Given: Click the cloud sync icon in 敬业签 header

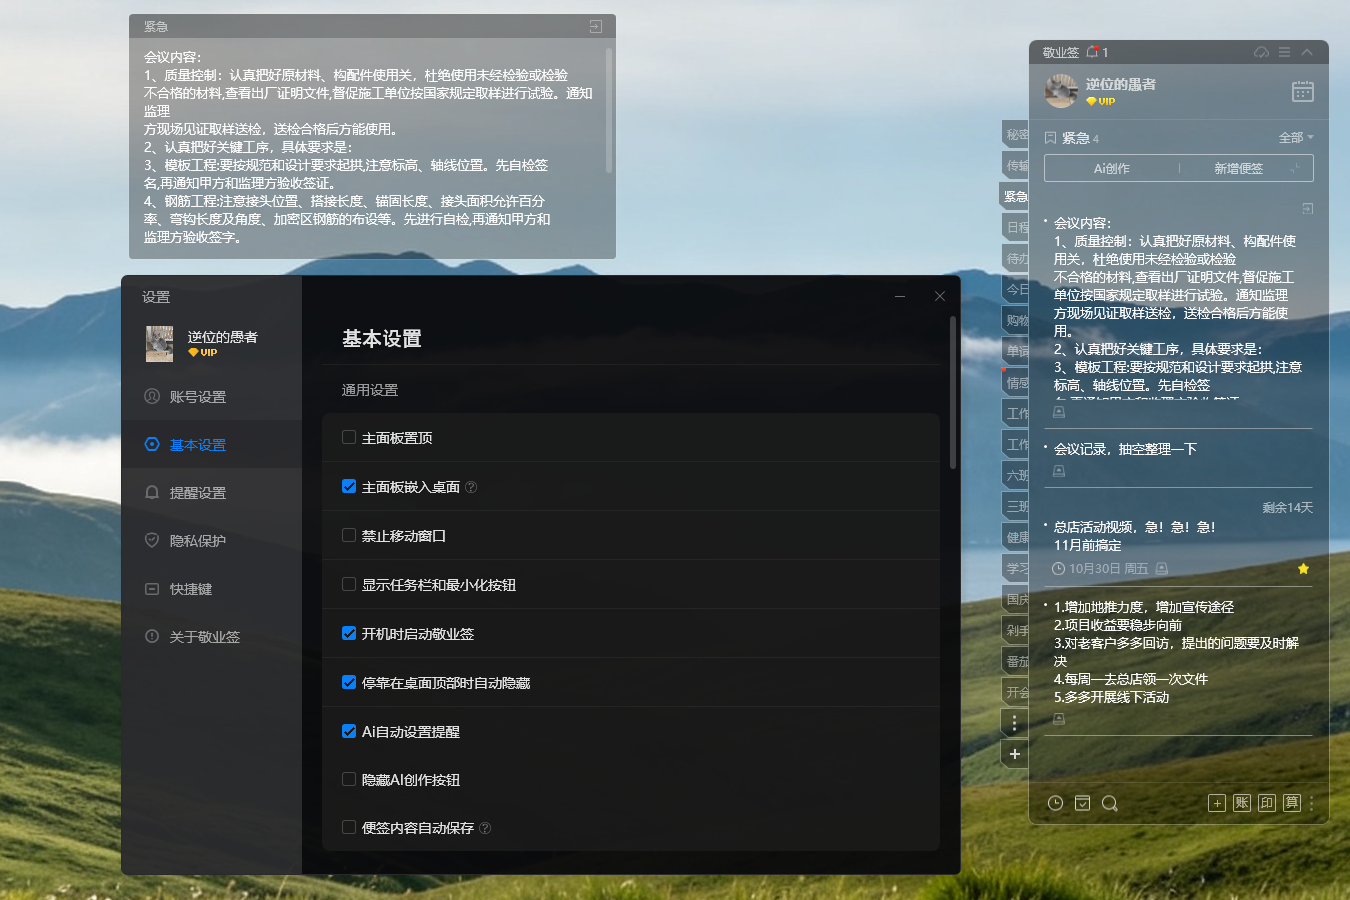Looking at the screenshot, I should (x=1262, y=52).
